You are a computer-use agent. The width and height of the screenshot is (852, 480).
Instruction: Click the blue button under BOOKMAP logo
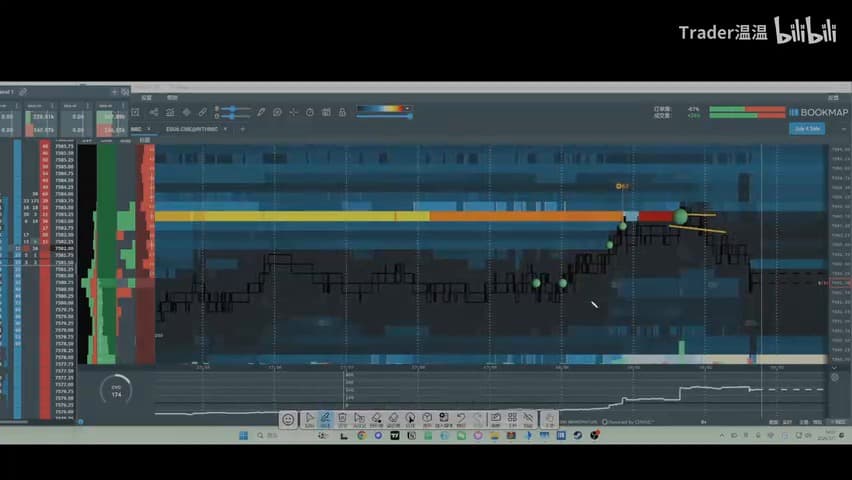click(807, 129)
